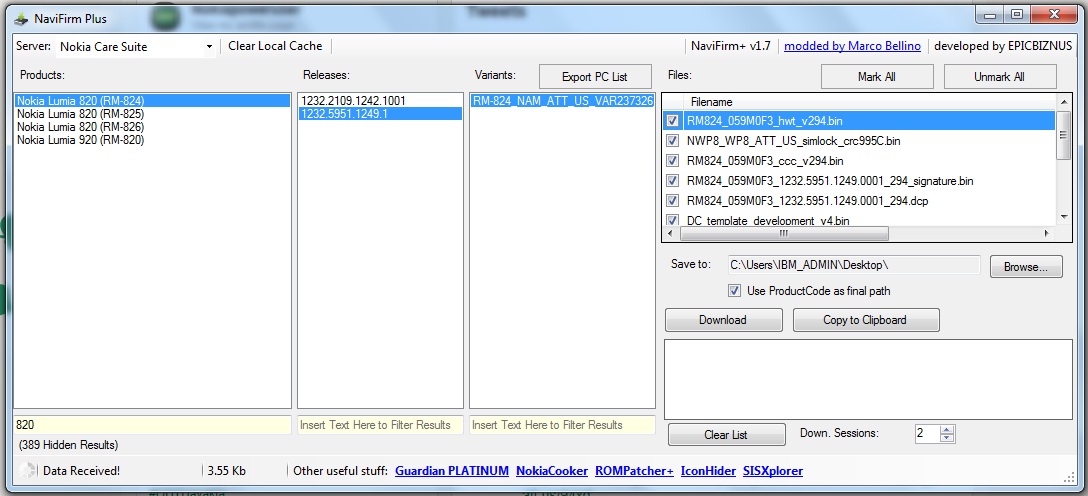This screenshot has width=1088, height=496.
Task: Open the Guardian PLATINUM link
Action: (x=452, y=471)
